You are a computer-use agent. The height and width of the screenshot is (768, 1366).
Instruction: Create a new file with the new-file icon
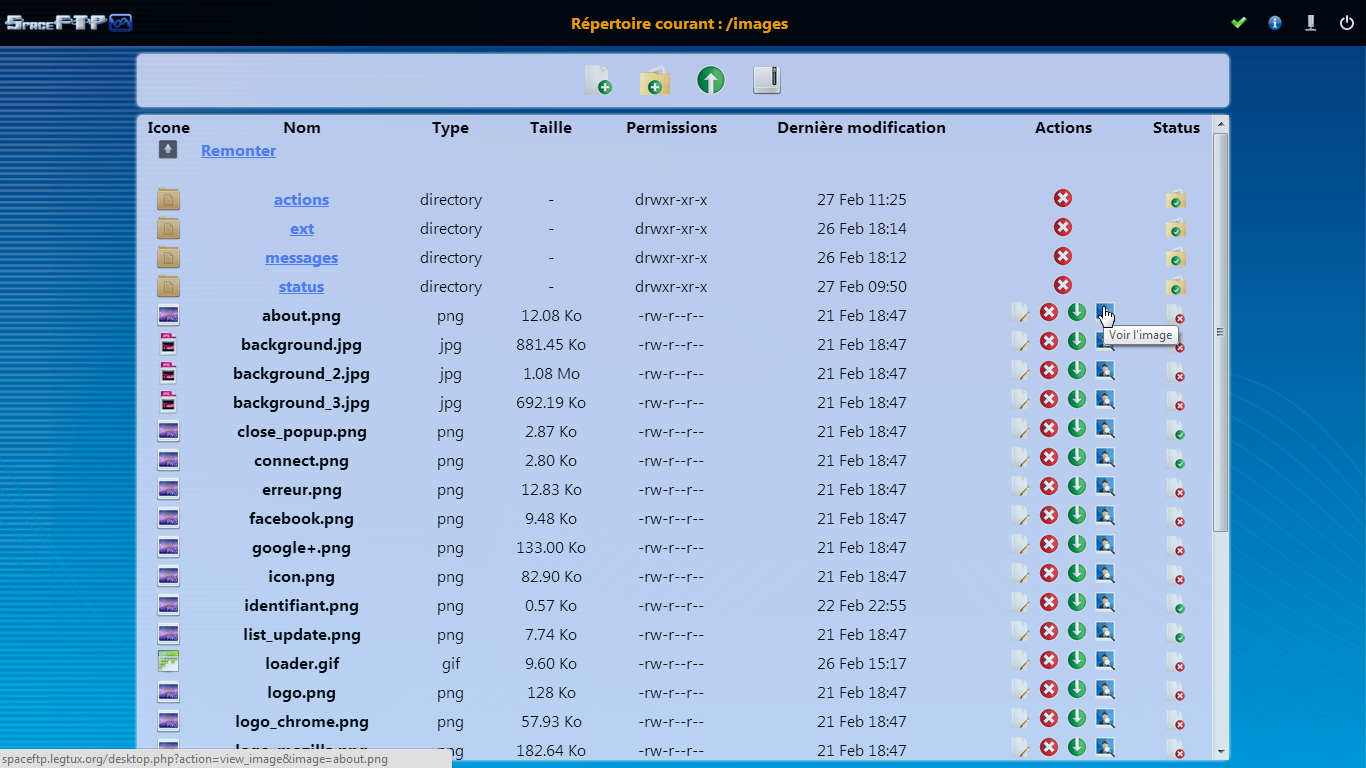[599, 81]
